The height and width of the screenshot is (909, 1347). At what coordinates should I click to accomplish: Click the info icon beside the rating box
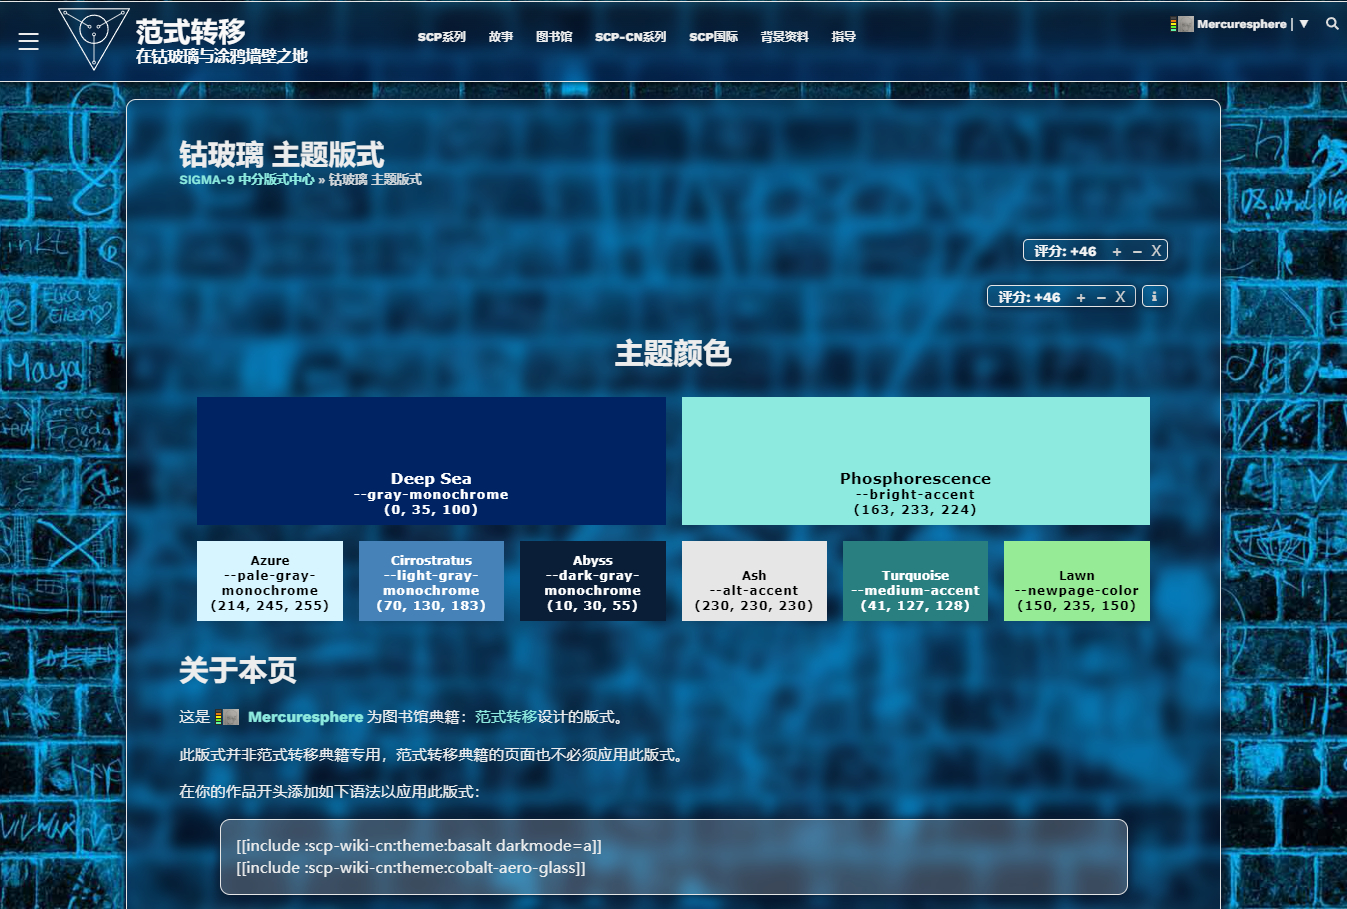pos(1154,297)
